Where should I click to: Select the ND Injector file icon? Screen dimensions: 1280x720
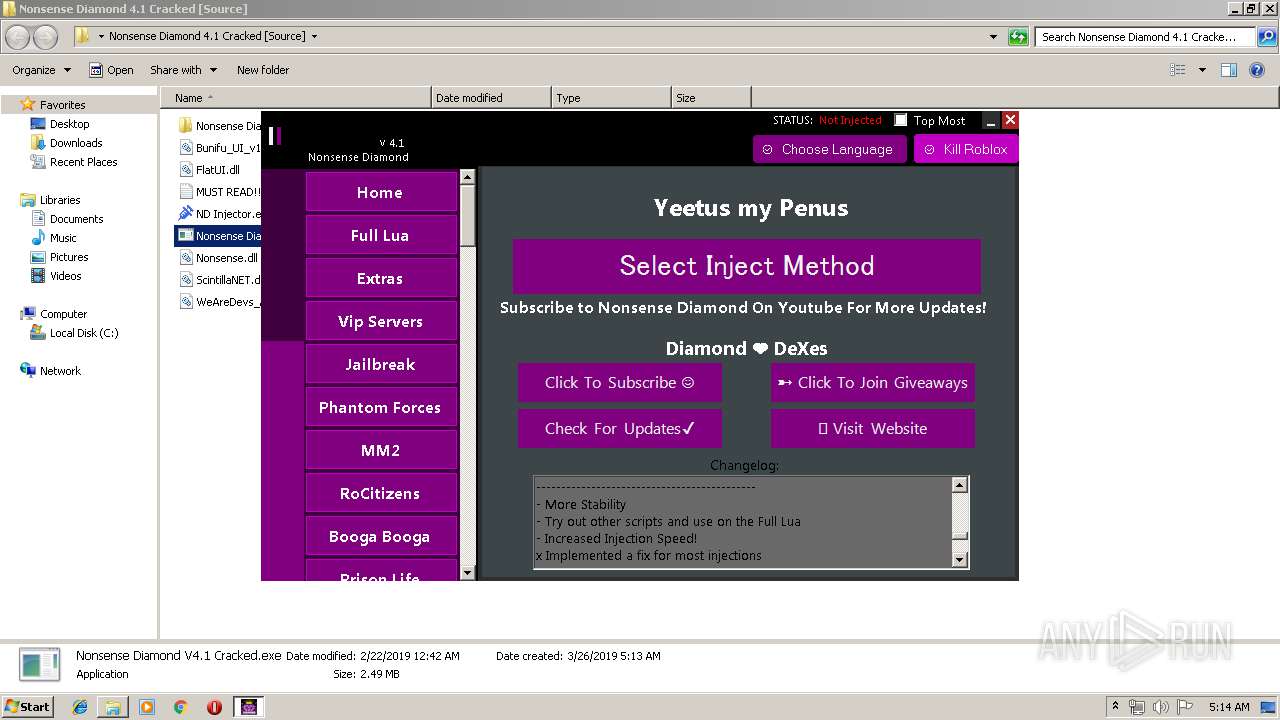click(185, 214)
